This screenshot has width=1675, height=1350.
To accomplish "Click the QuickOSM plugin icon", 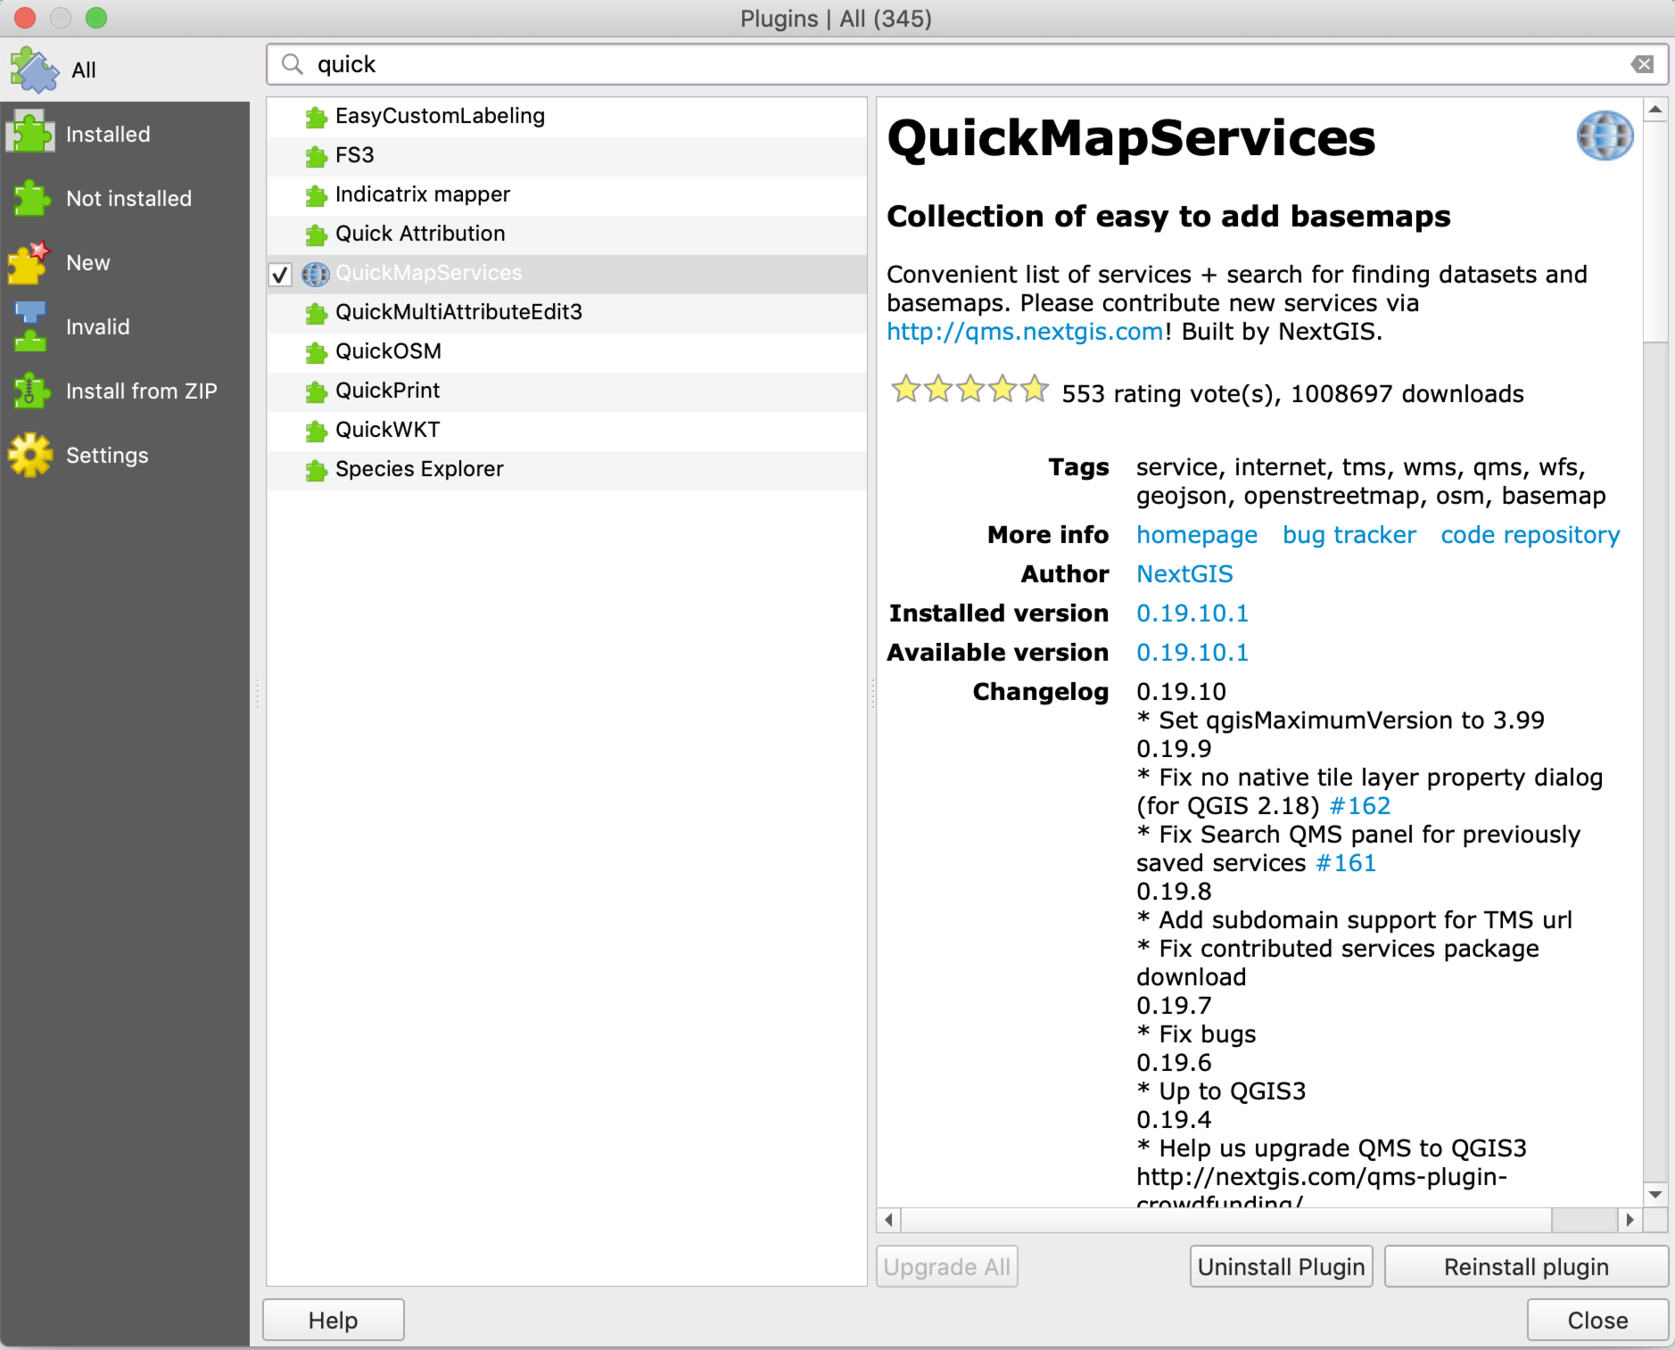I will [316, 352].
